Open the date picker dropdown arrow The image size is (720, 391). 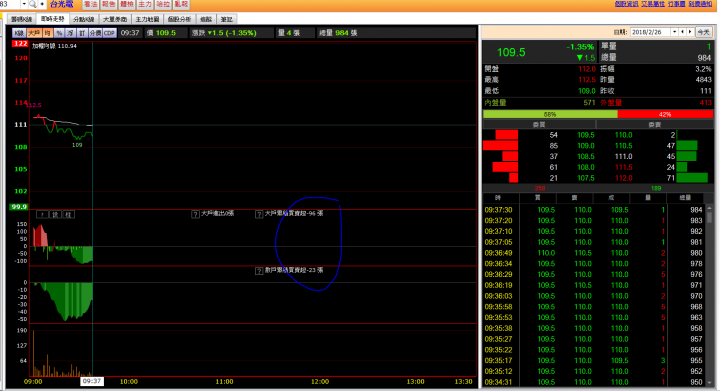coord(675,32)
